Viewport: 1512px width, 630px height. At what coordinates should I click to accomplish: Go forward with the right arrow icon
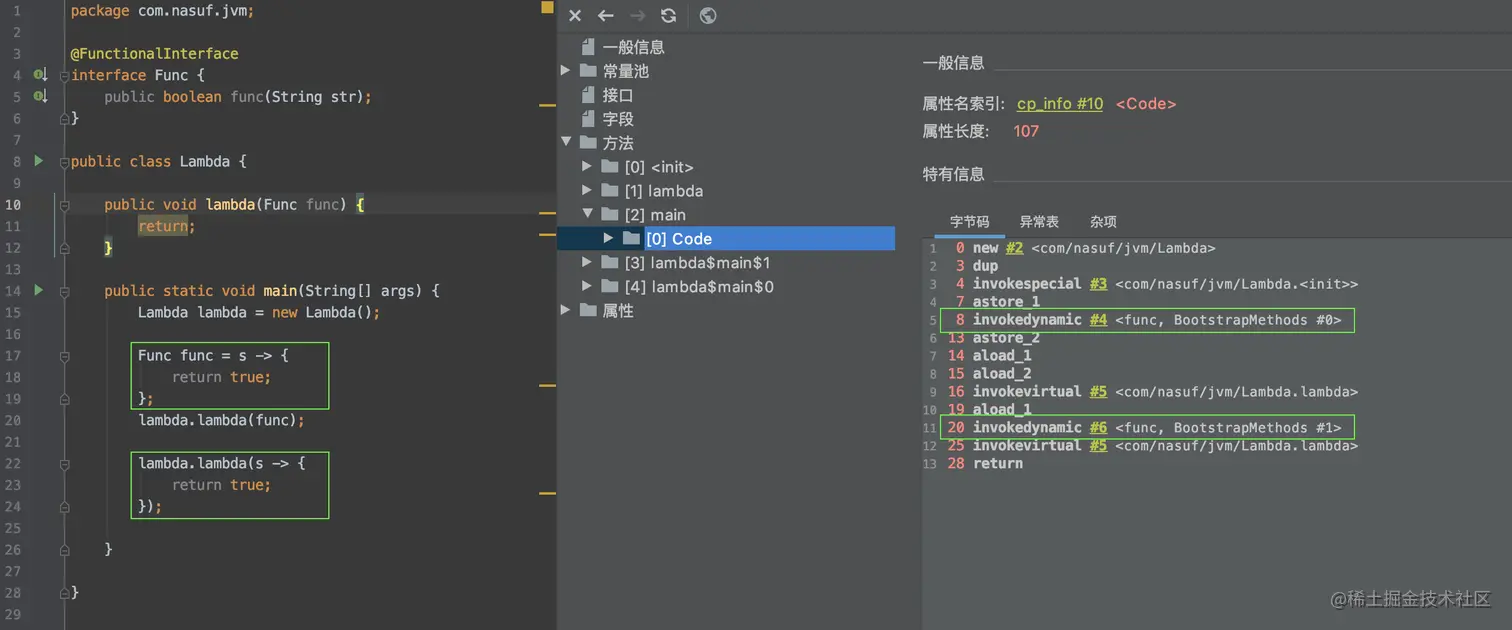[637, 16]
